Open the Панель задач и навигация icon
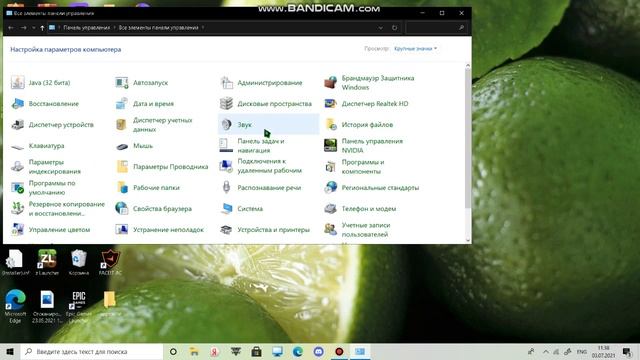640x360 pixels. click(226, 146)
